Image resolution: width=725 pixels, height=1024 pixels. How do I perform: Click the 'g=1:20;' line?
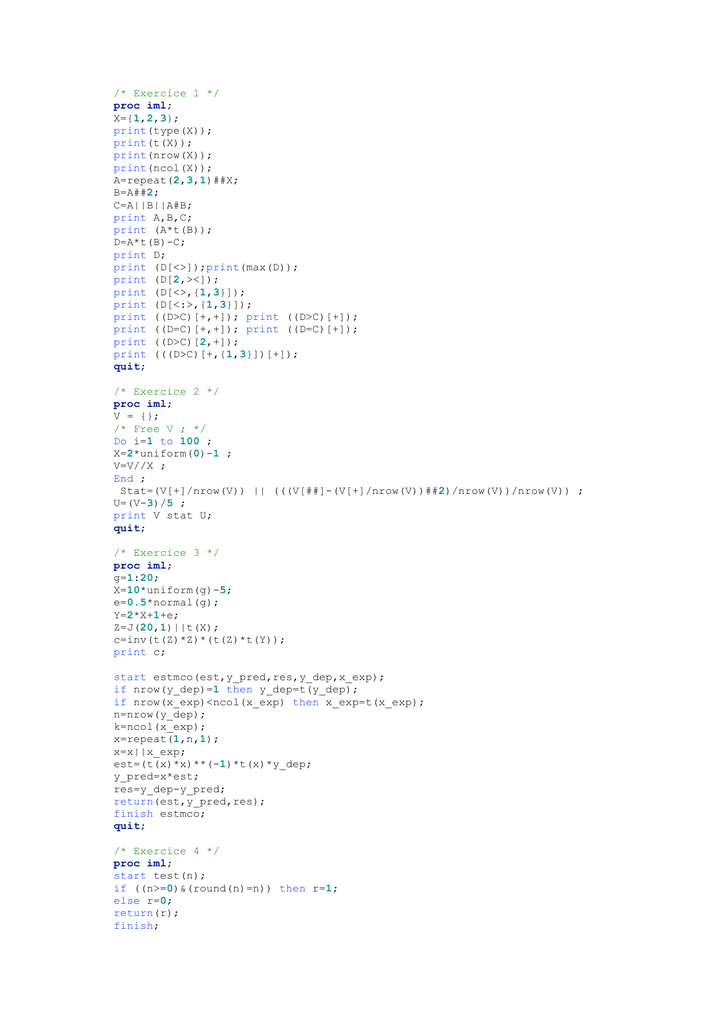point(136,578)
